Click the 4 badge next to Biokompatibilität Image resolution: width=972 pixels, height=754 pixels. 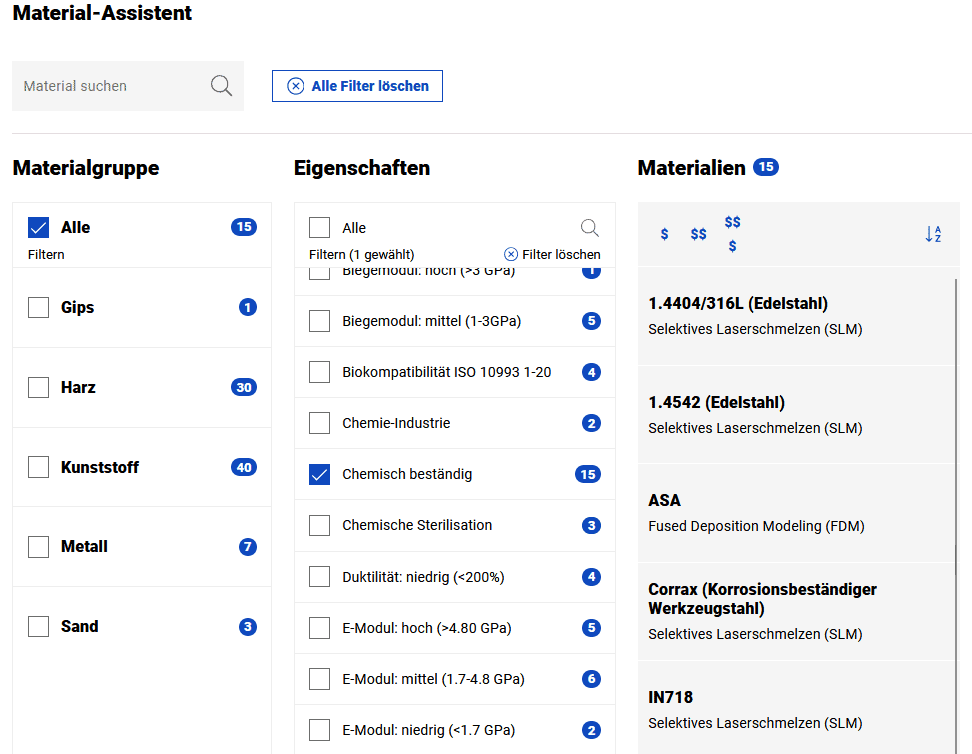tap(591, 372)
